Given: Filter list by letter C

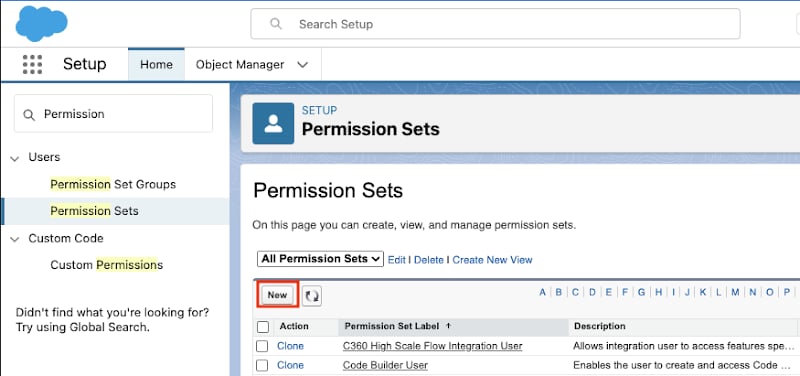Looking at the screenshot, I should 575,292.
